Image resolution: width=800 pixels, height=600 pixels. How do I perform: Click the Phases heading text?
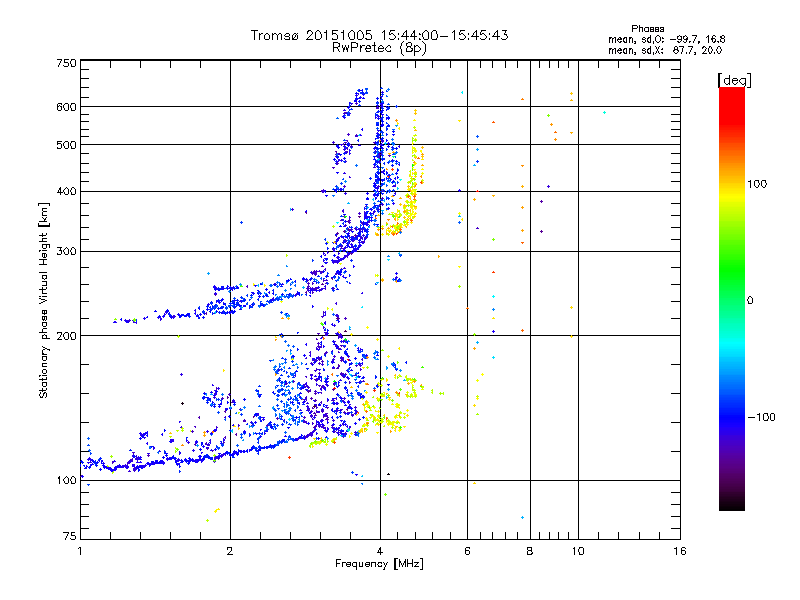point(647,29)
